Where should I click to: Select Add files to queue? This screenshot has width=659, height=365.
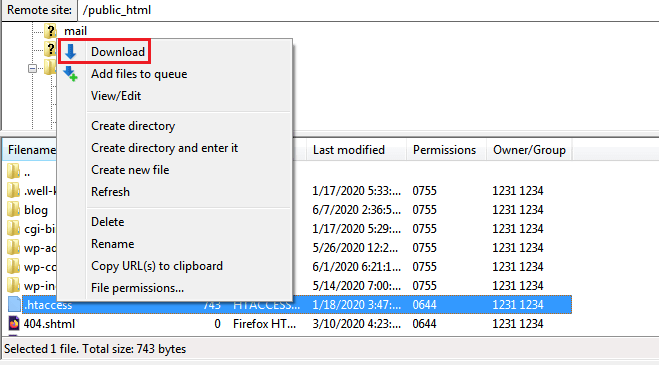point(139,74)
